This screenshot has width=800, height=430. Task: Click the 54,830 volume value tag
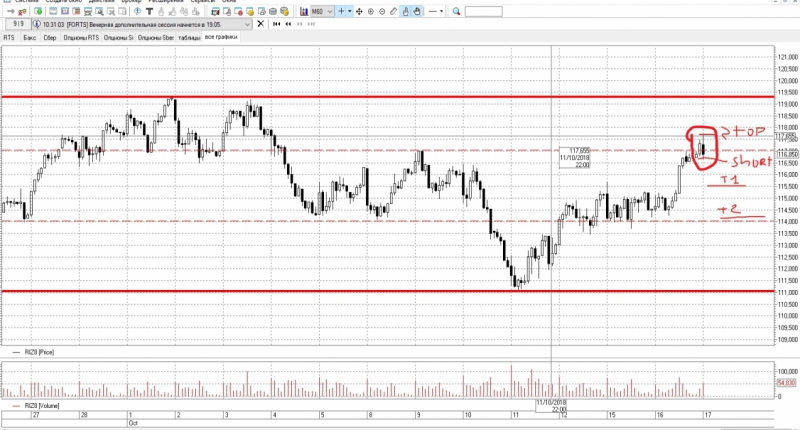[786, 383]
